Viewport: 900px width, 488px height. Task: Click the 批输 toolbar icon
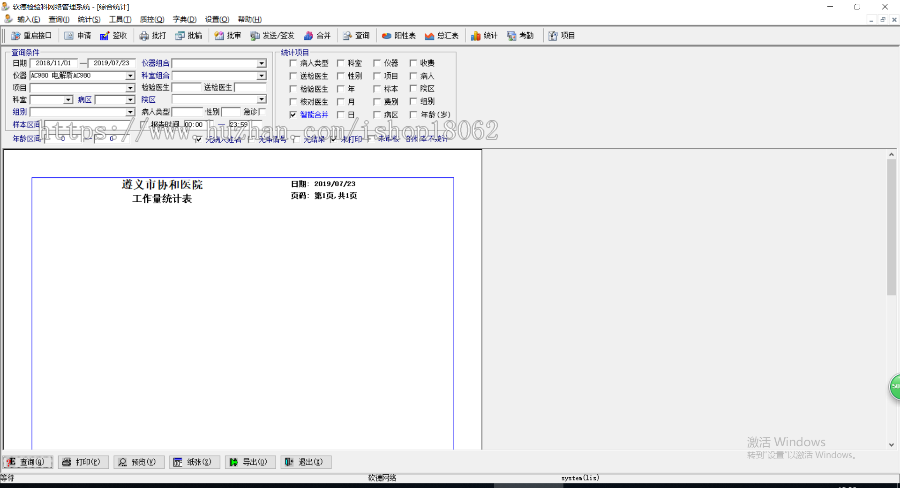tap(180, 36)
